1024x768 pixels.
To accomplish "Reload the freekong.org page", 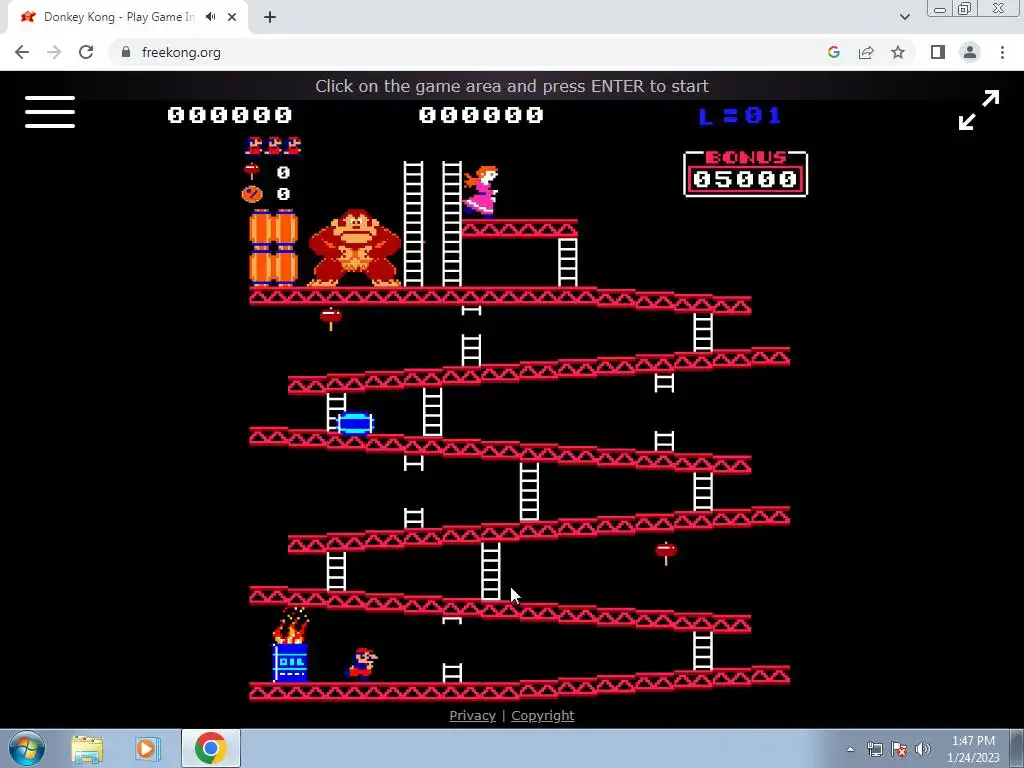I will tap(86, 52).
